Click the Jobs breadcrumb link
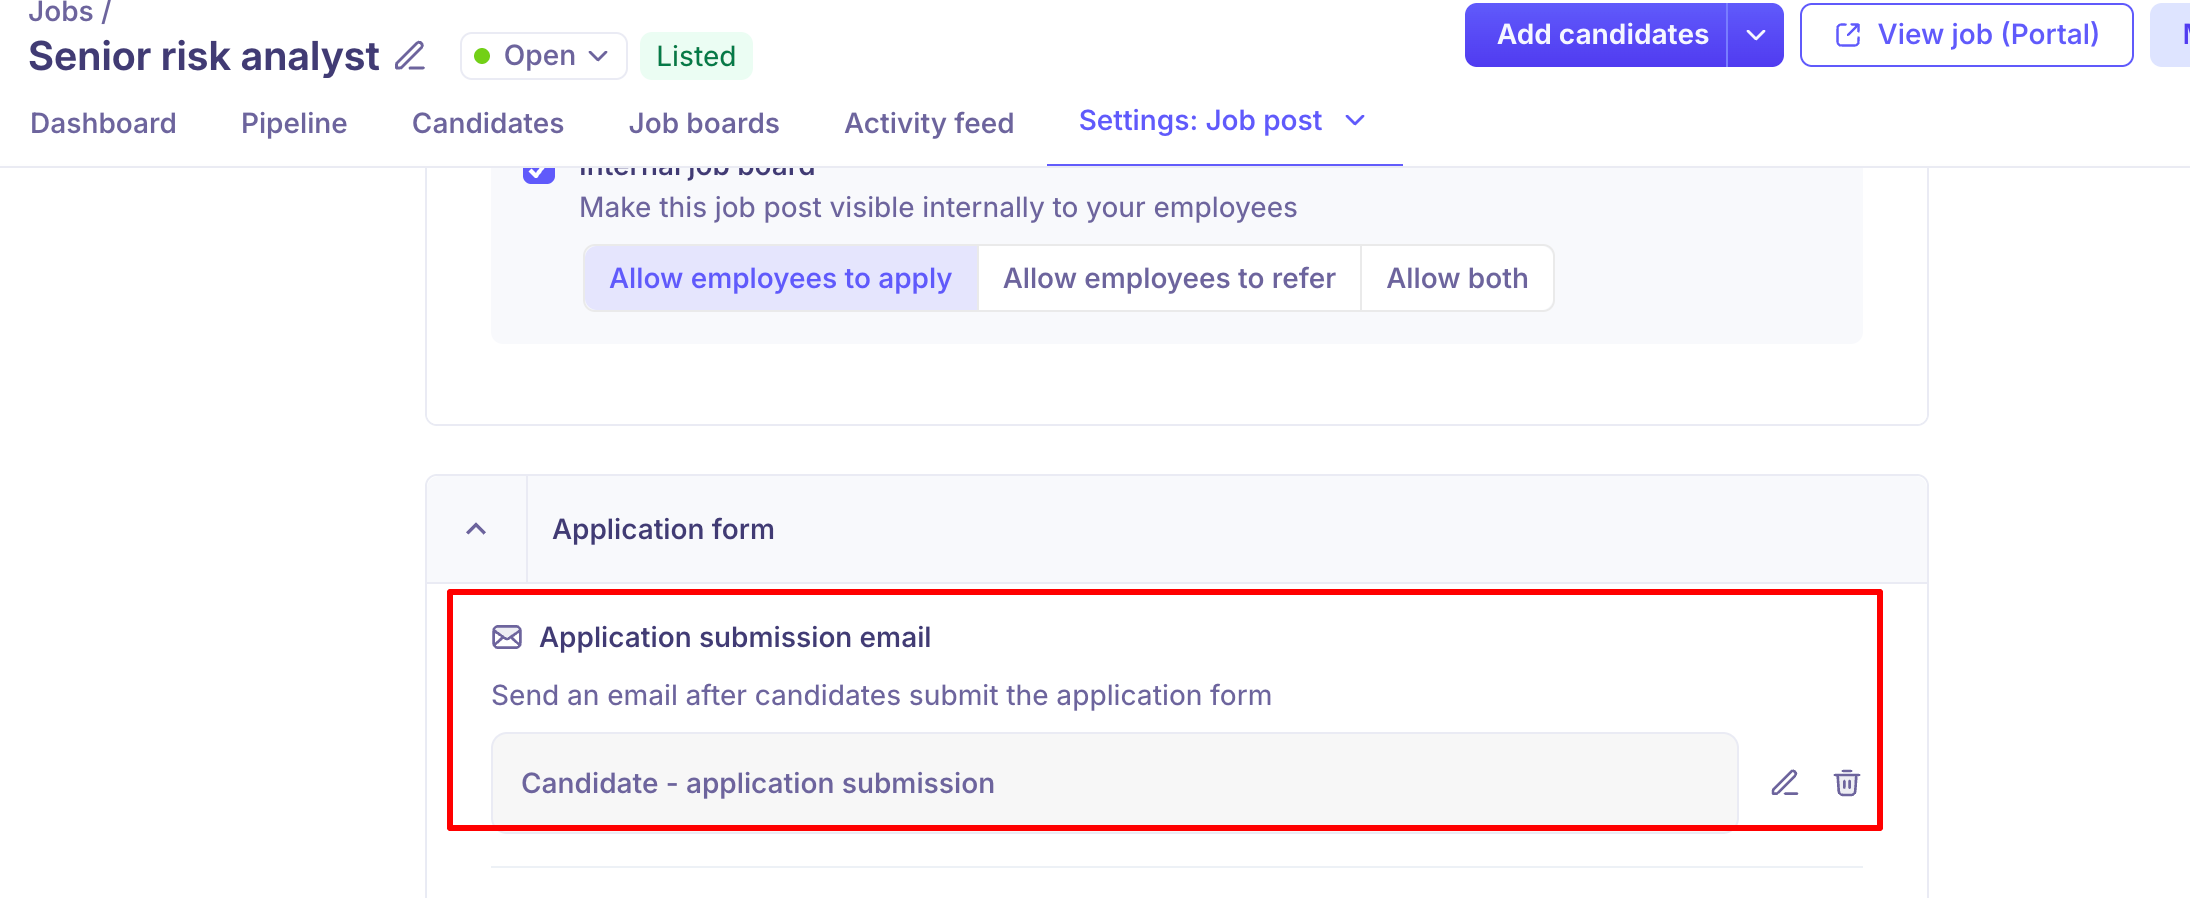This screenshot has width=2190, height=898. pyautogui.click(x=60, y=12)
